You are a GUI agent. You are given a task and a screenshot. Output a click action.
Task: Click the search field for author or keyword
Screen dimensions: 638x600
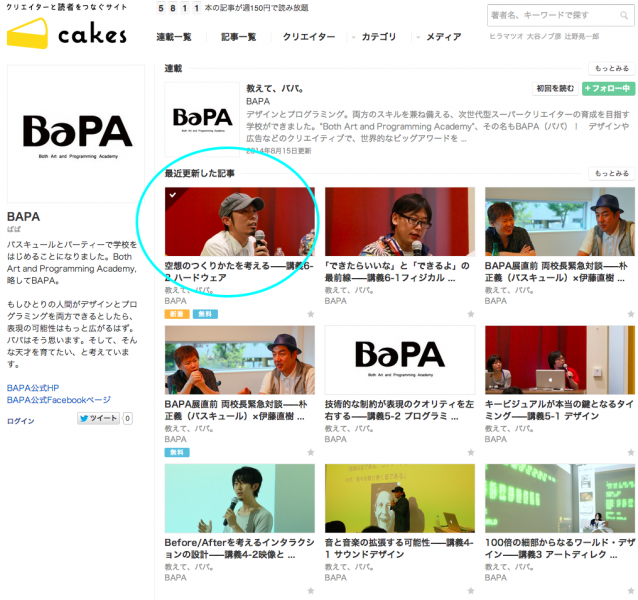tap(560, 15)
